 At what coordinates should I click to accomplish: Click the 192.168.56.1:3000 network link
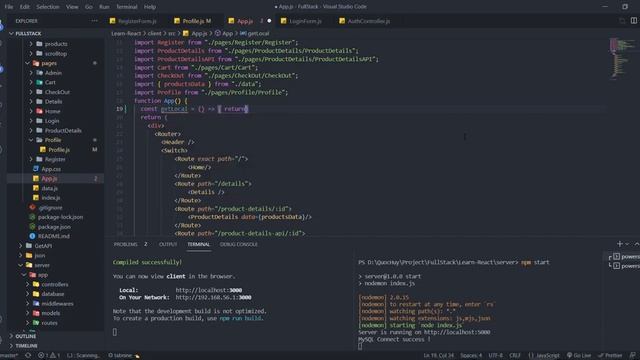(x=213, y=298)
